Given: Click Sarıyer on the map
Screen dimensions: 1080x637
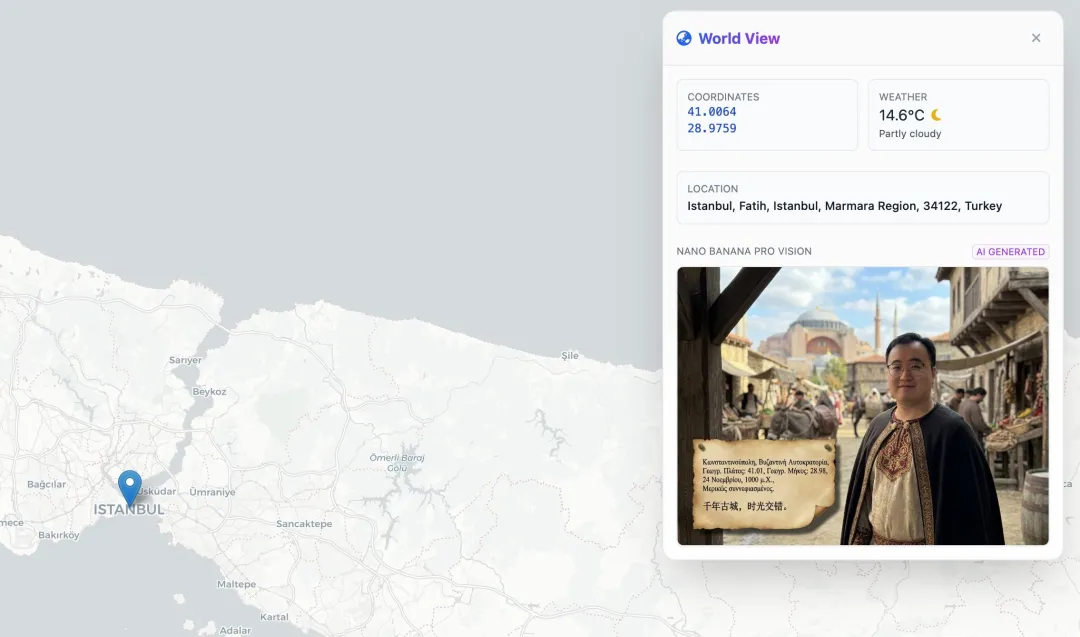Looking at the screenshot, I should coord(185,360).
